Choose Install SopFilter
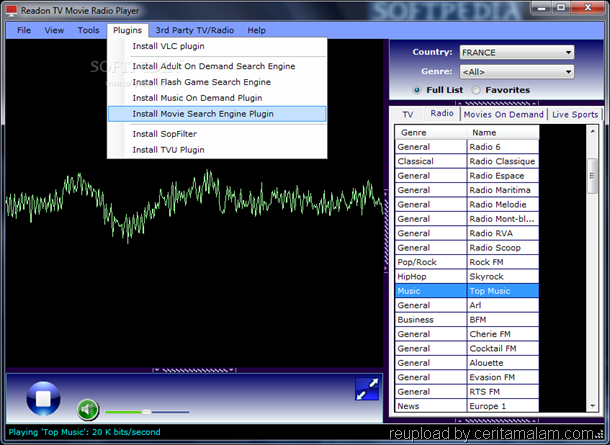The width and height of the screenshot is (610, 445). point(217,134)
